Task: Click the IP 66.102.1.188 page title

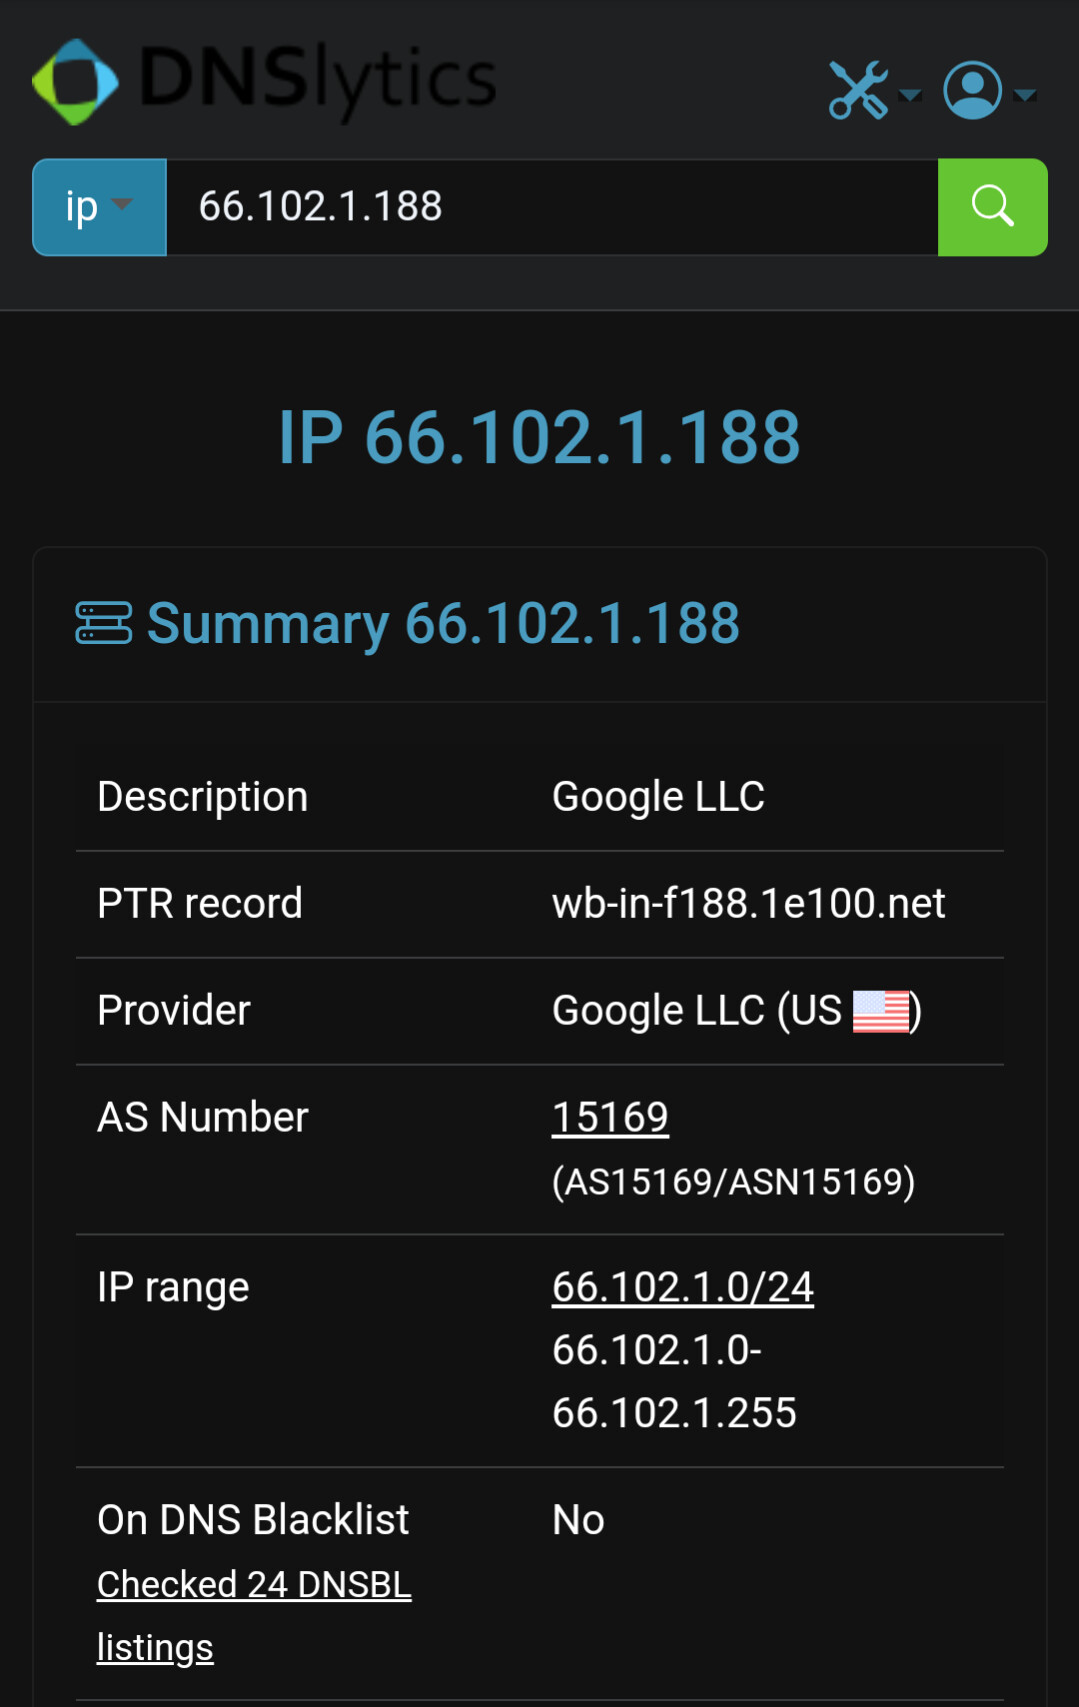Action: click(540, 437)
